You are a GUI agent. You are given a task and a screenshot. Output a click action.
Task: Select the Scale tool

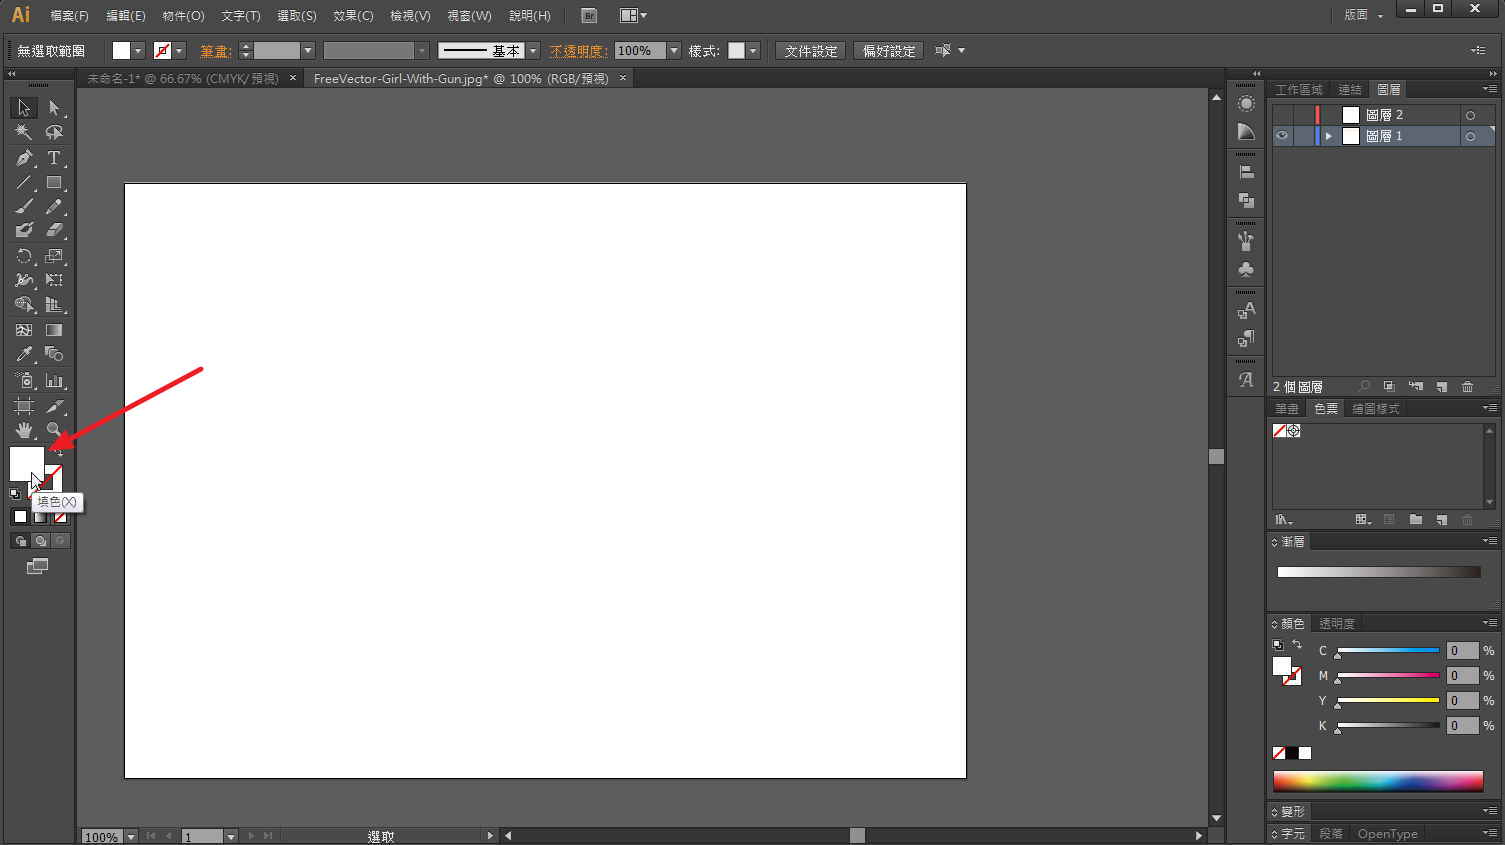(54, 256)
